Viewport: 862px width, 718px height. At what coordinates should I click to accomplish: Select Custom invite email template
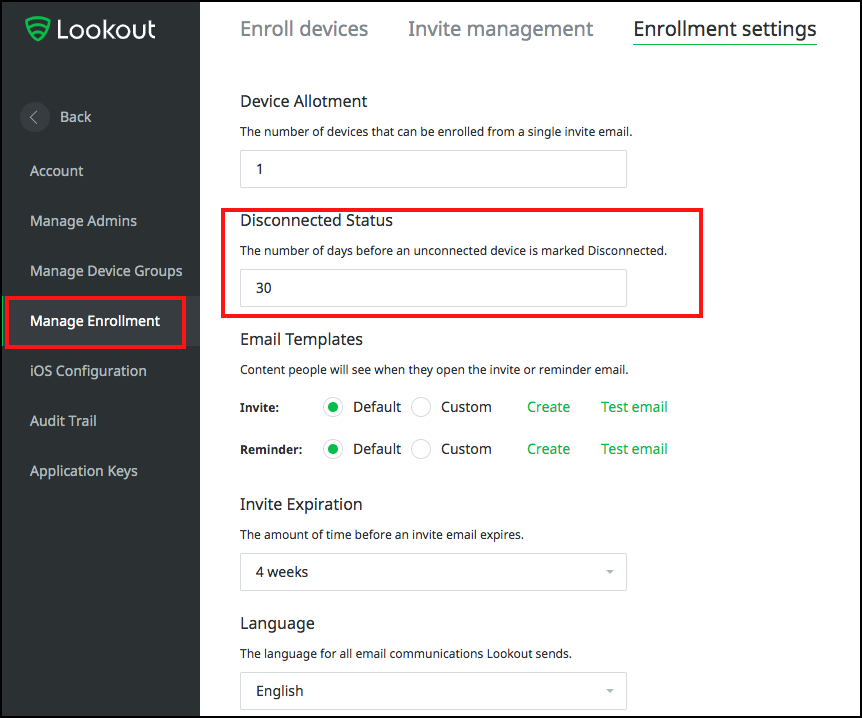pyautogui.click(x=421, y=407)
